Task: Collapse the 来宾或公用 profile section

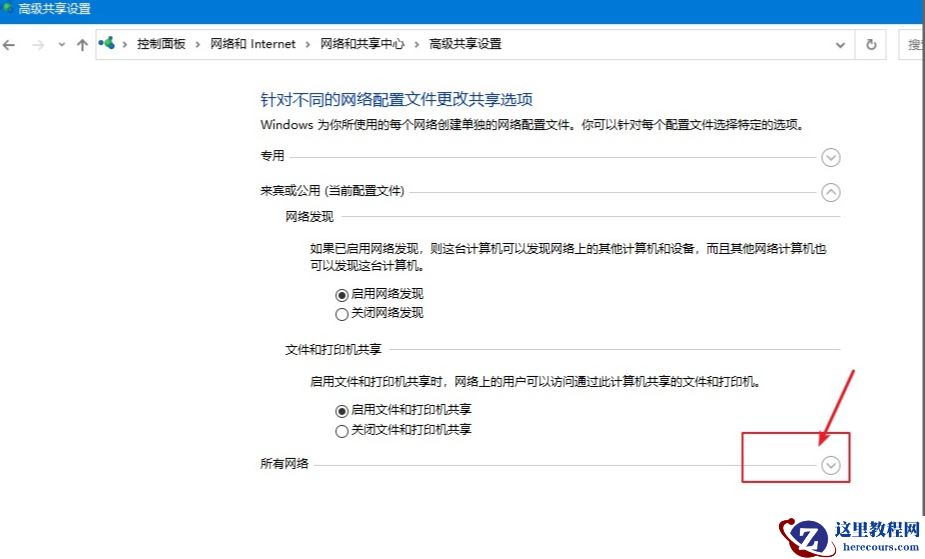Action: coord(831,192)
